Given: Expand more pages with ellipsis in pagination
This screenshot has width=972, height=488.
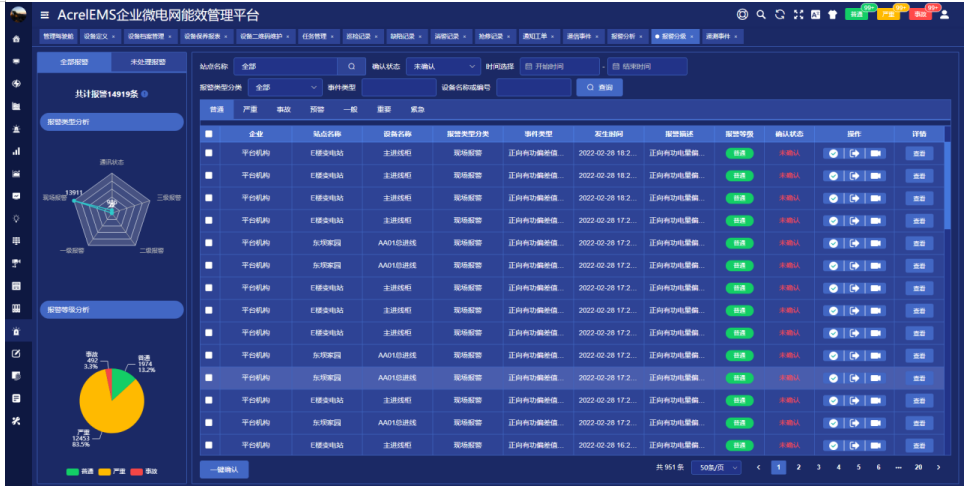Looking at the screenshot, I should point(898,467).
